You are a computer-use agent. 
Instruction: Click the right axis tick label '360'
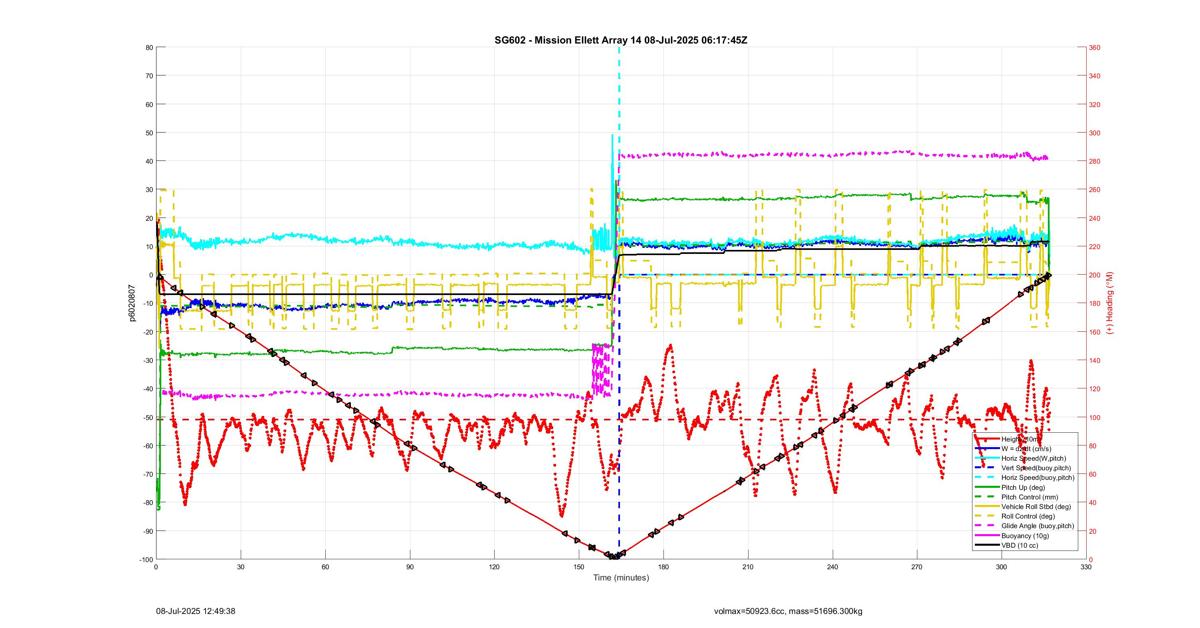click(x=1097, y=47)
